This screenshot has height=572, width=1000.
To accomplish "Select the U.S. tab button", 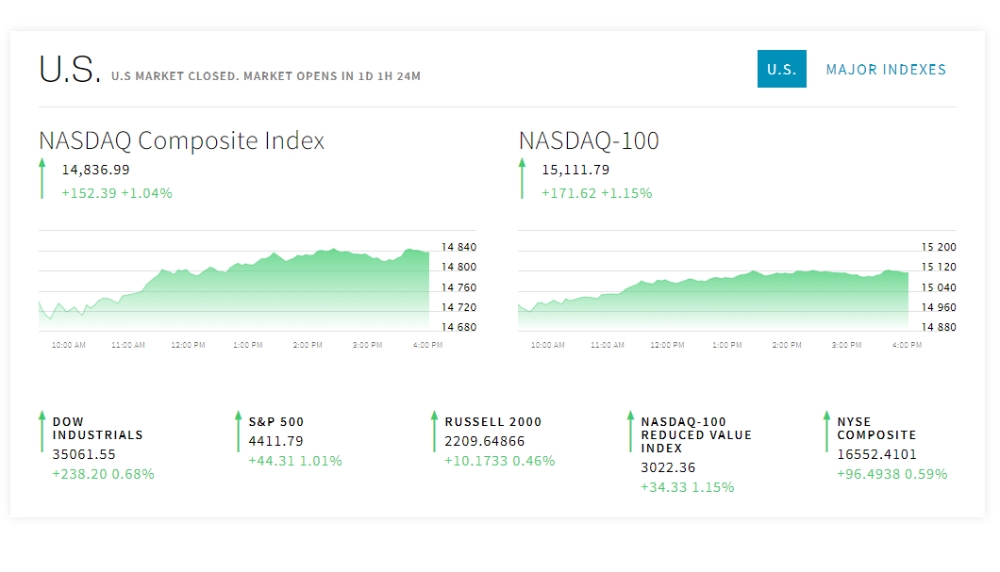I will (x=781, y=69).
